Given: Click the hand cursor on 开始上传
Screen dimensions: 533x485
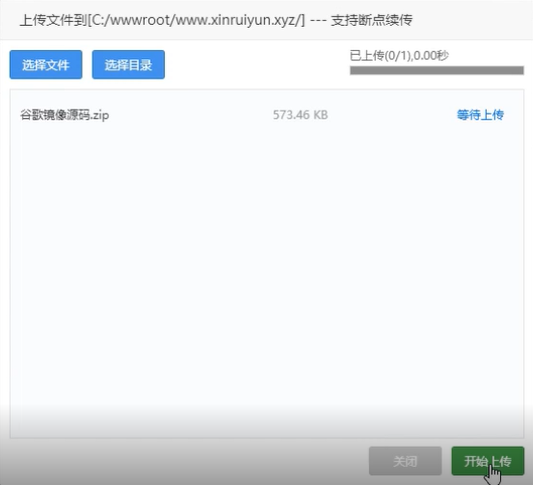Looking at the screenshot, I should (x=493, y=473).
